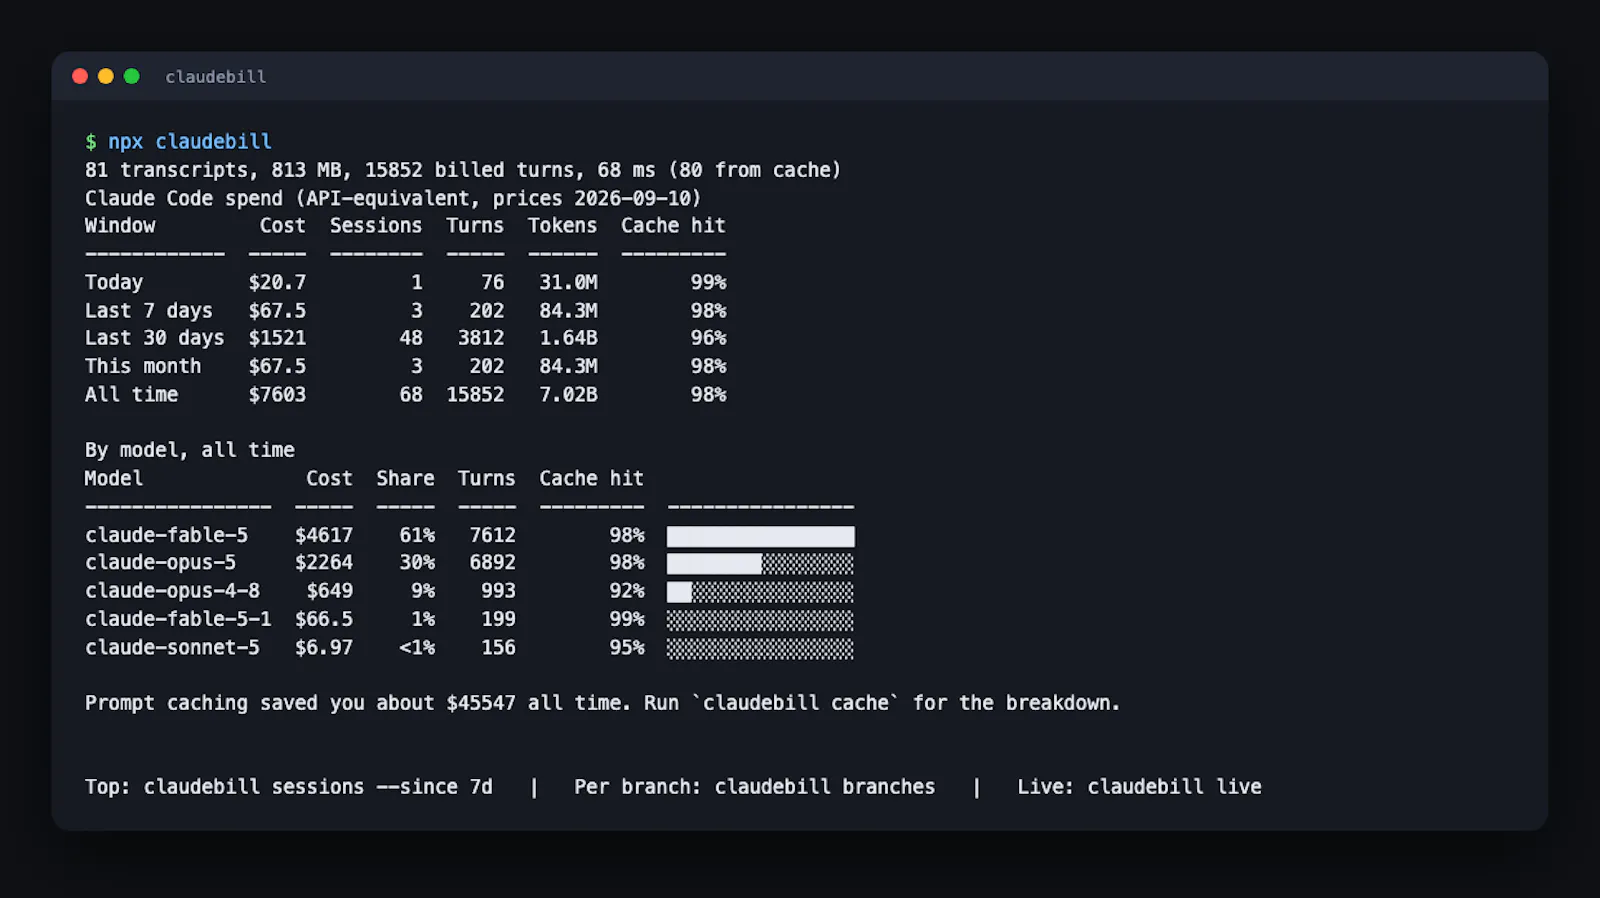Click the $6.97 cost value
Image resolution: width=1600 pixels, height=898 pixels.
(324, 648)
